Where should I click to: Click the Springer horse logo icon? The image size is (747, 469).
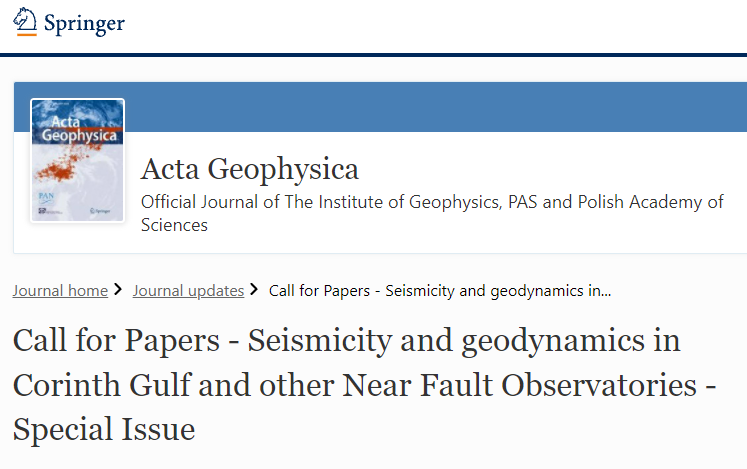[26, 22]
